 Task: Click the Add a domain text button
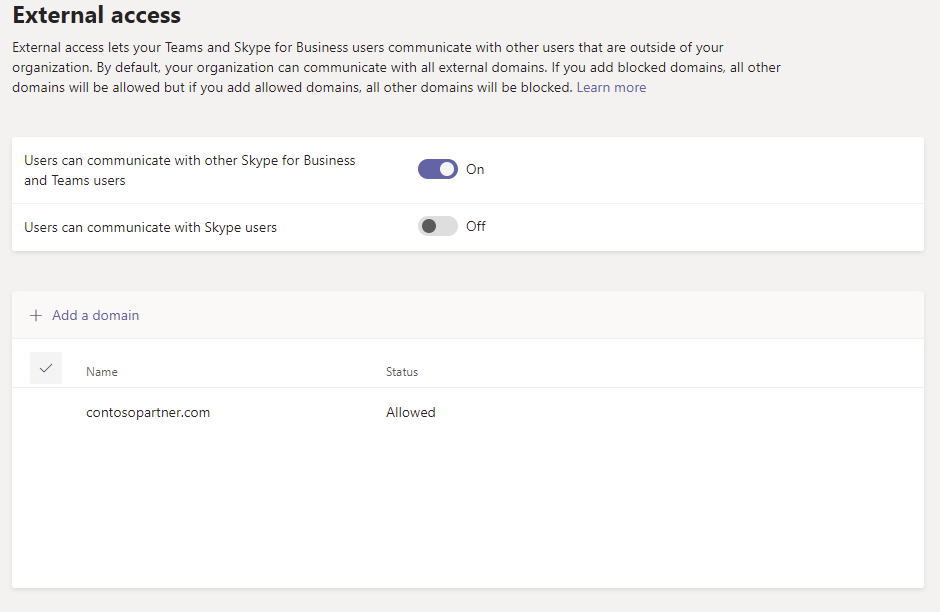95,315
